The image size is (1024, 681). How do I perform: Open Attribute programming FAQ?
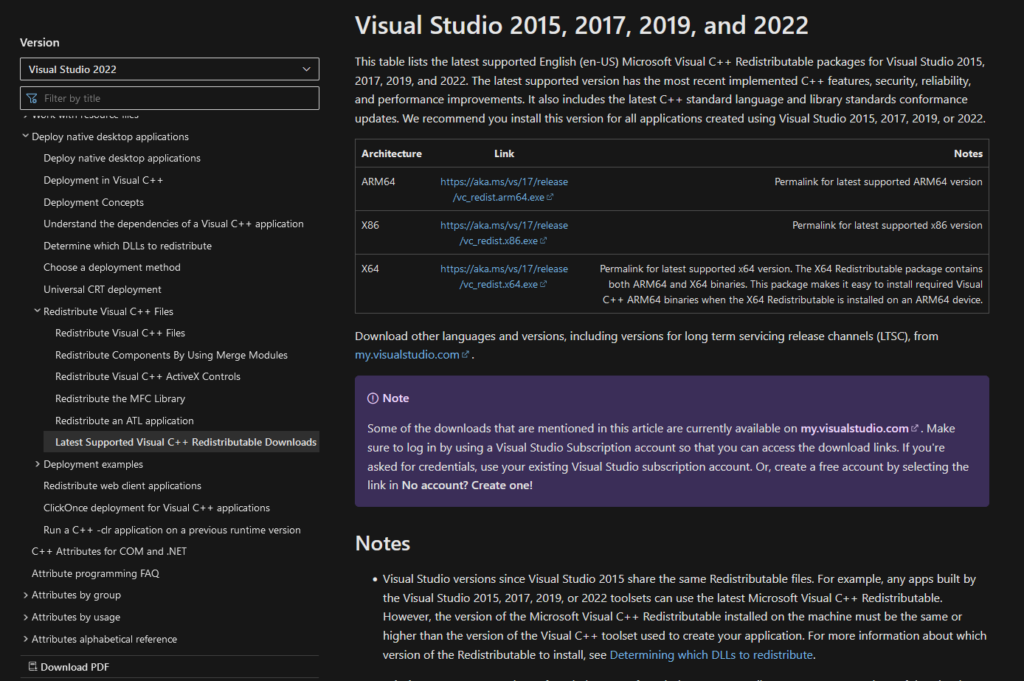click(95, 573)
